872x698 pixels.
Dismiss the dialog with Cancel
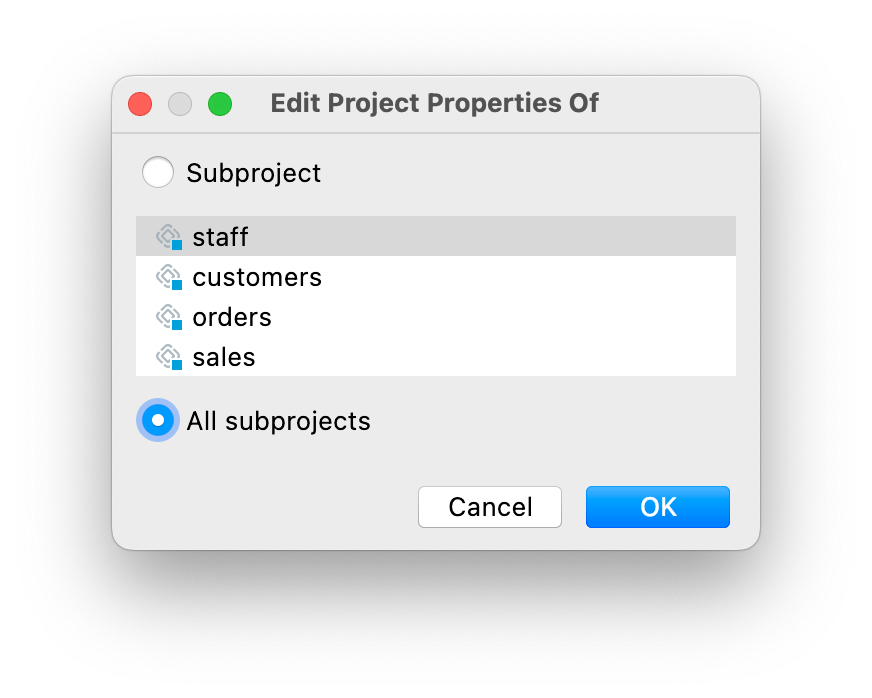pyautogui.click(x=489, y=507)
